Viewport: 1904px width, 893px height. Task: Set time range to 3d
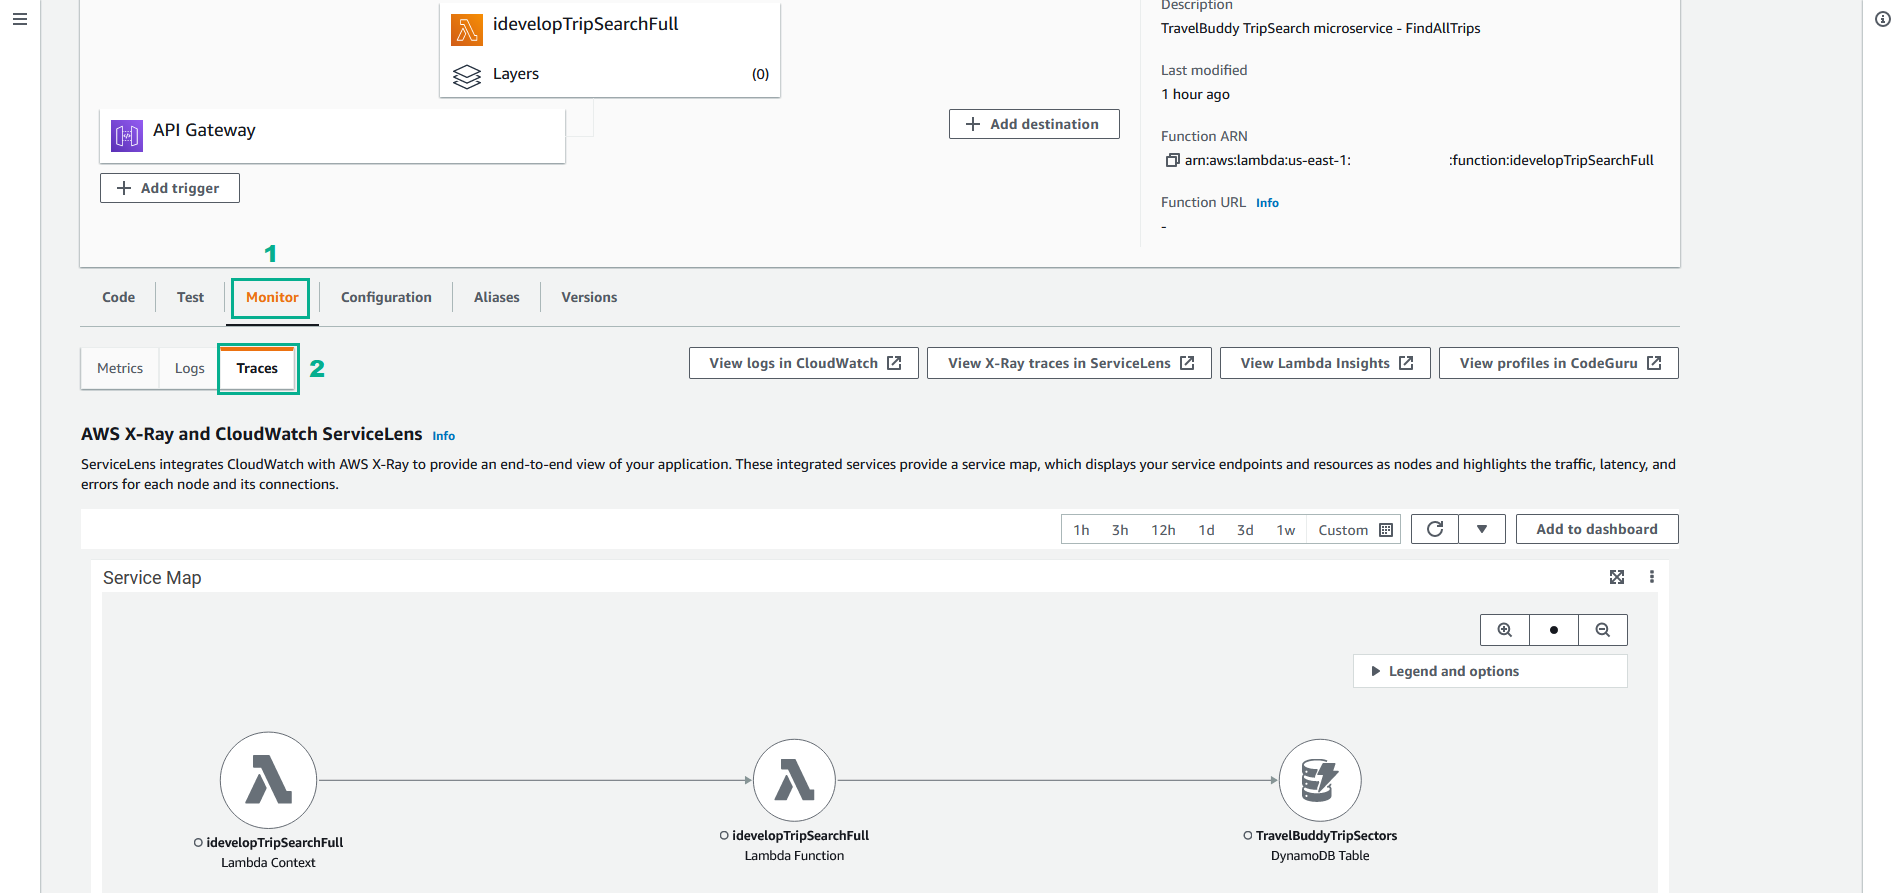coord(1245,530)
